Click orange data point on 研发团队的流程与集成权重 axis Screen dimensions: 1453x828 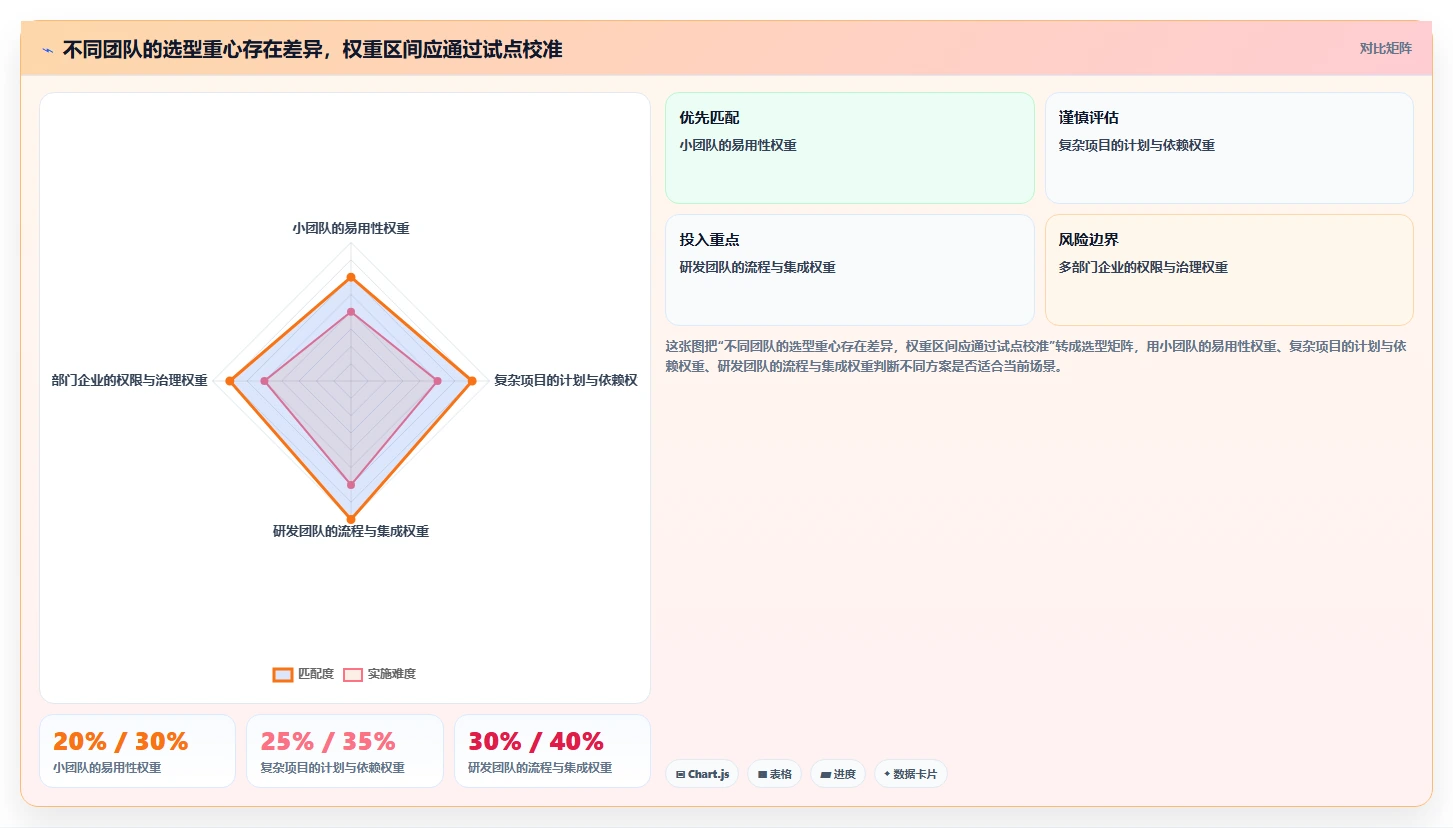tap(351, 519)
